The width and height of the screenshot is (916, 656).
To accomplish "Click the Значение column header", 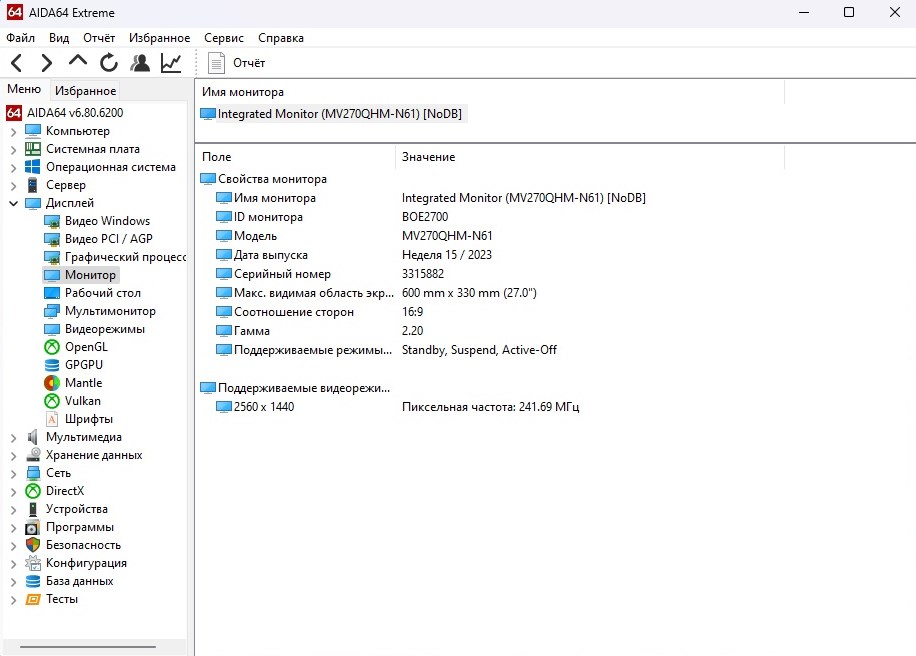I will [428, 157].
